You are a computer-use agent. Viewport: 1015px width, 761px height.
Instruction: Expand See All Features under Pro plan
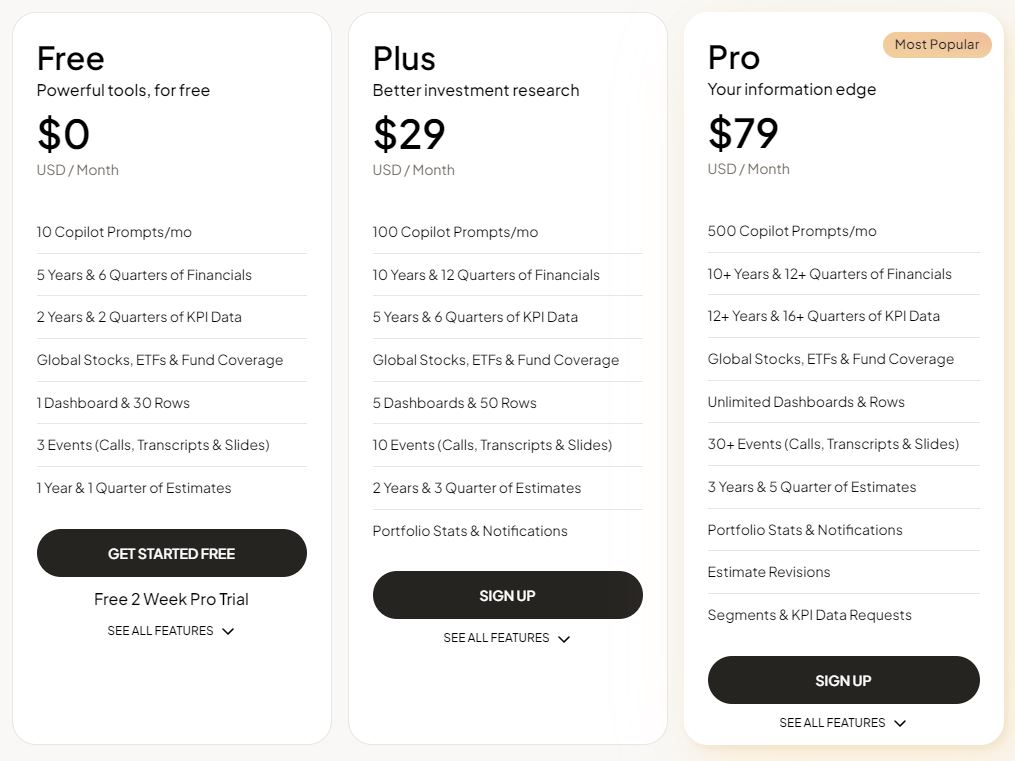point(843,723)
